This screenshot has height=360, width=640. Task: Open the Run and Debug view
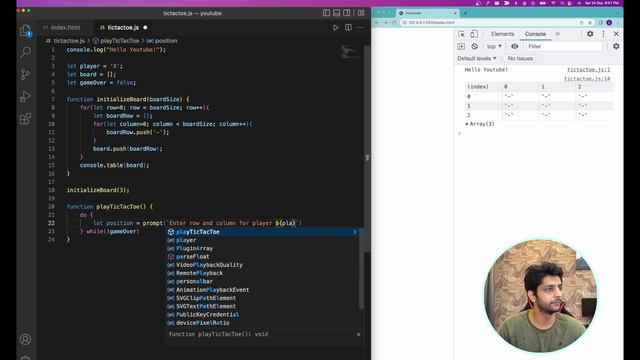pos(25,97)
